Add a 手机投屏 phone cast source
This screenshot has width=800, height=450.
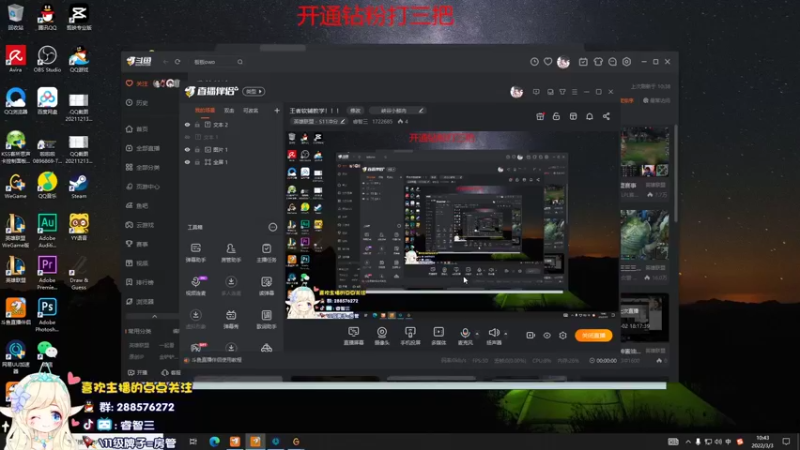[x=410, y=336]
